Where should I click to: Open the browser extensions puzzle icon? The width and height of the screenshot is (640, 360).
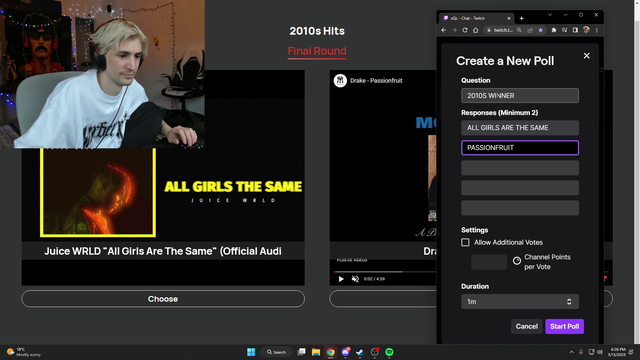click(x=554, y=30)
